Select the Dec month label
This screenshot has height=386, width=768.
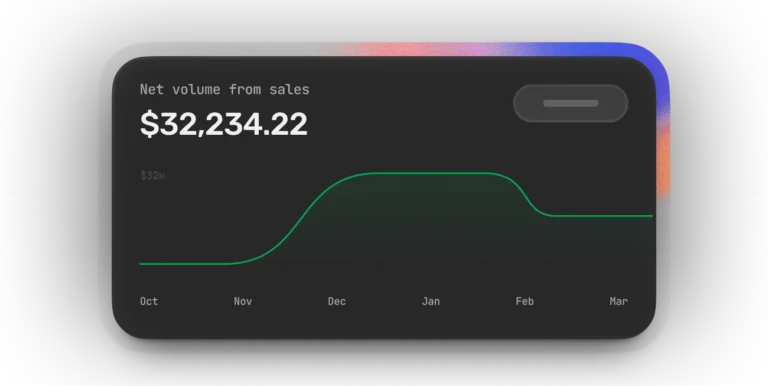tap(337, 301)
